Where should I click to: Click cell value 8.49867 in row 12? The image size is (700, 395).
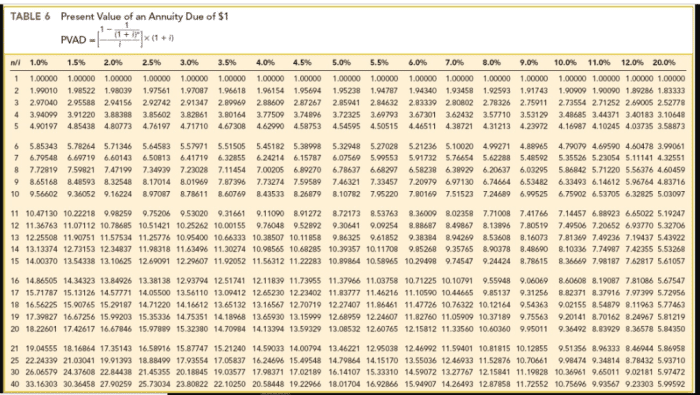point(459,225)
